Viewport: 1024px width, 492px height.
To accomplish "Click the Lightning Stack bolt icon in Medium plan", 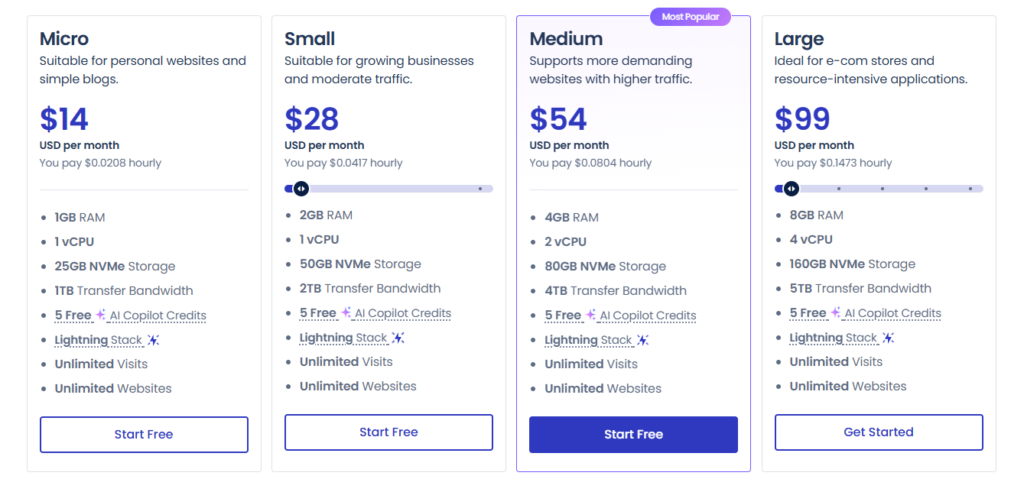I will point(643,340).
